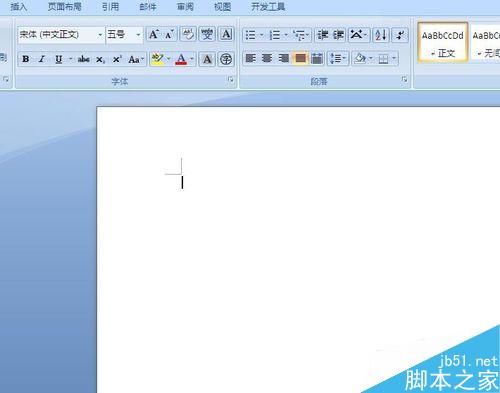
Task: Toggle show paragraph marks
Action: [x=400, y=35]
